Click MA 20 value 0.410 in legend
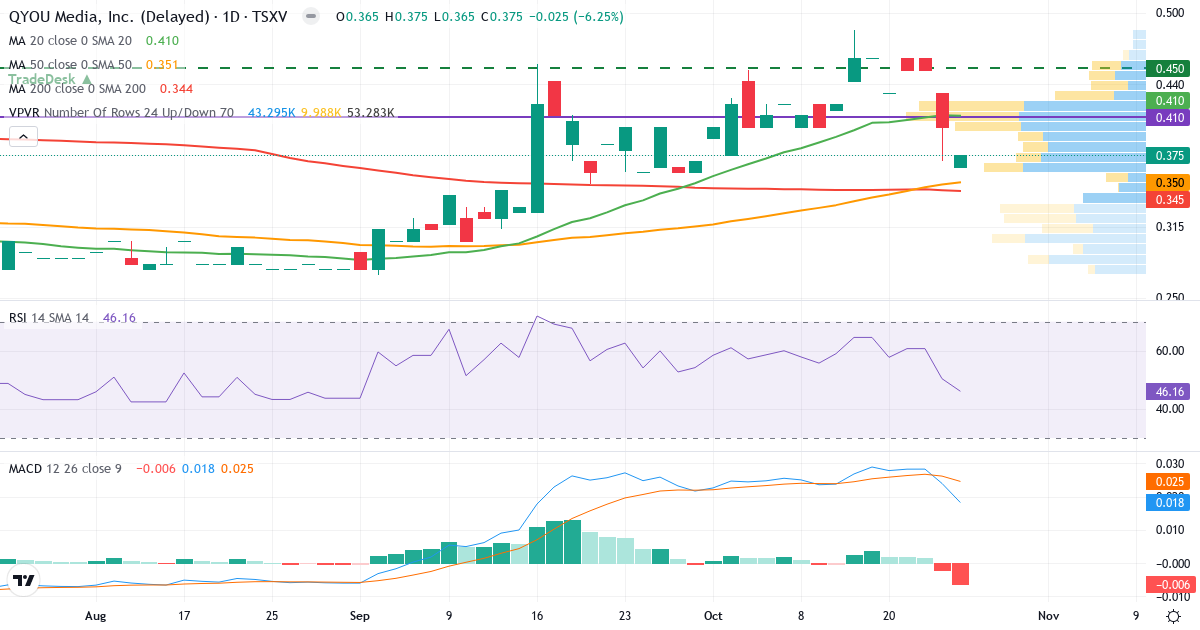This screenshot has width=1200, height=630. (162, 41)
